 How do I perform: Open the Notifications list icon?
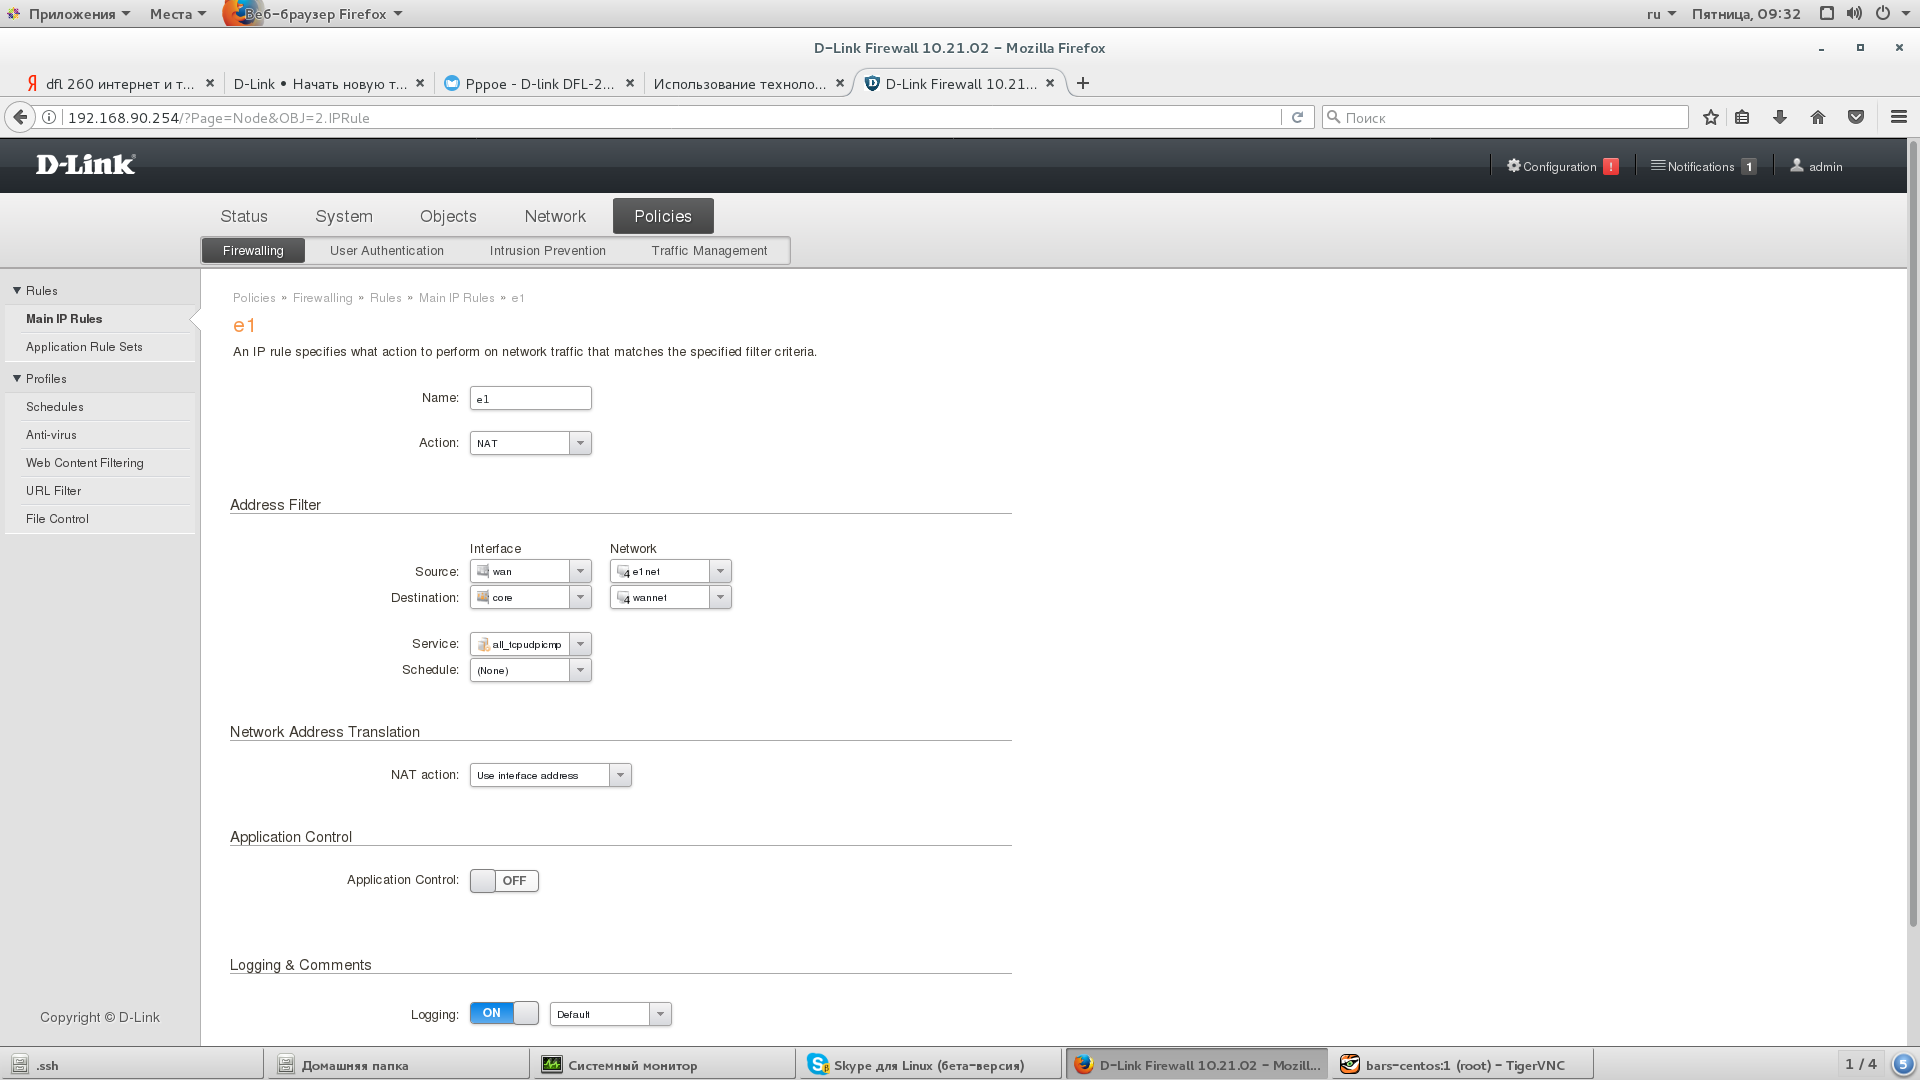(x=1658, y=166)
